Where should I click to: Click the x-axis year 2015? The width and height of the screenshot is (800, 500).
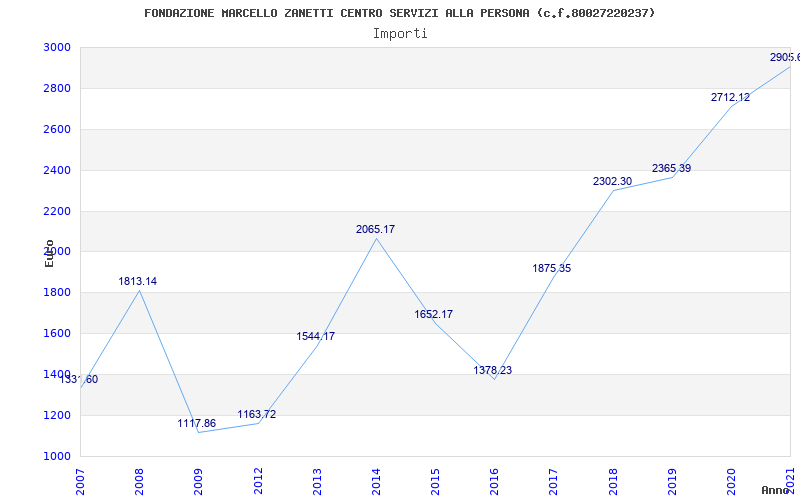(x=435, y=480)
